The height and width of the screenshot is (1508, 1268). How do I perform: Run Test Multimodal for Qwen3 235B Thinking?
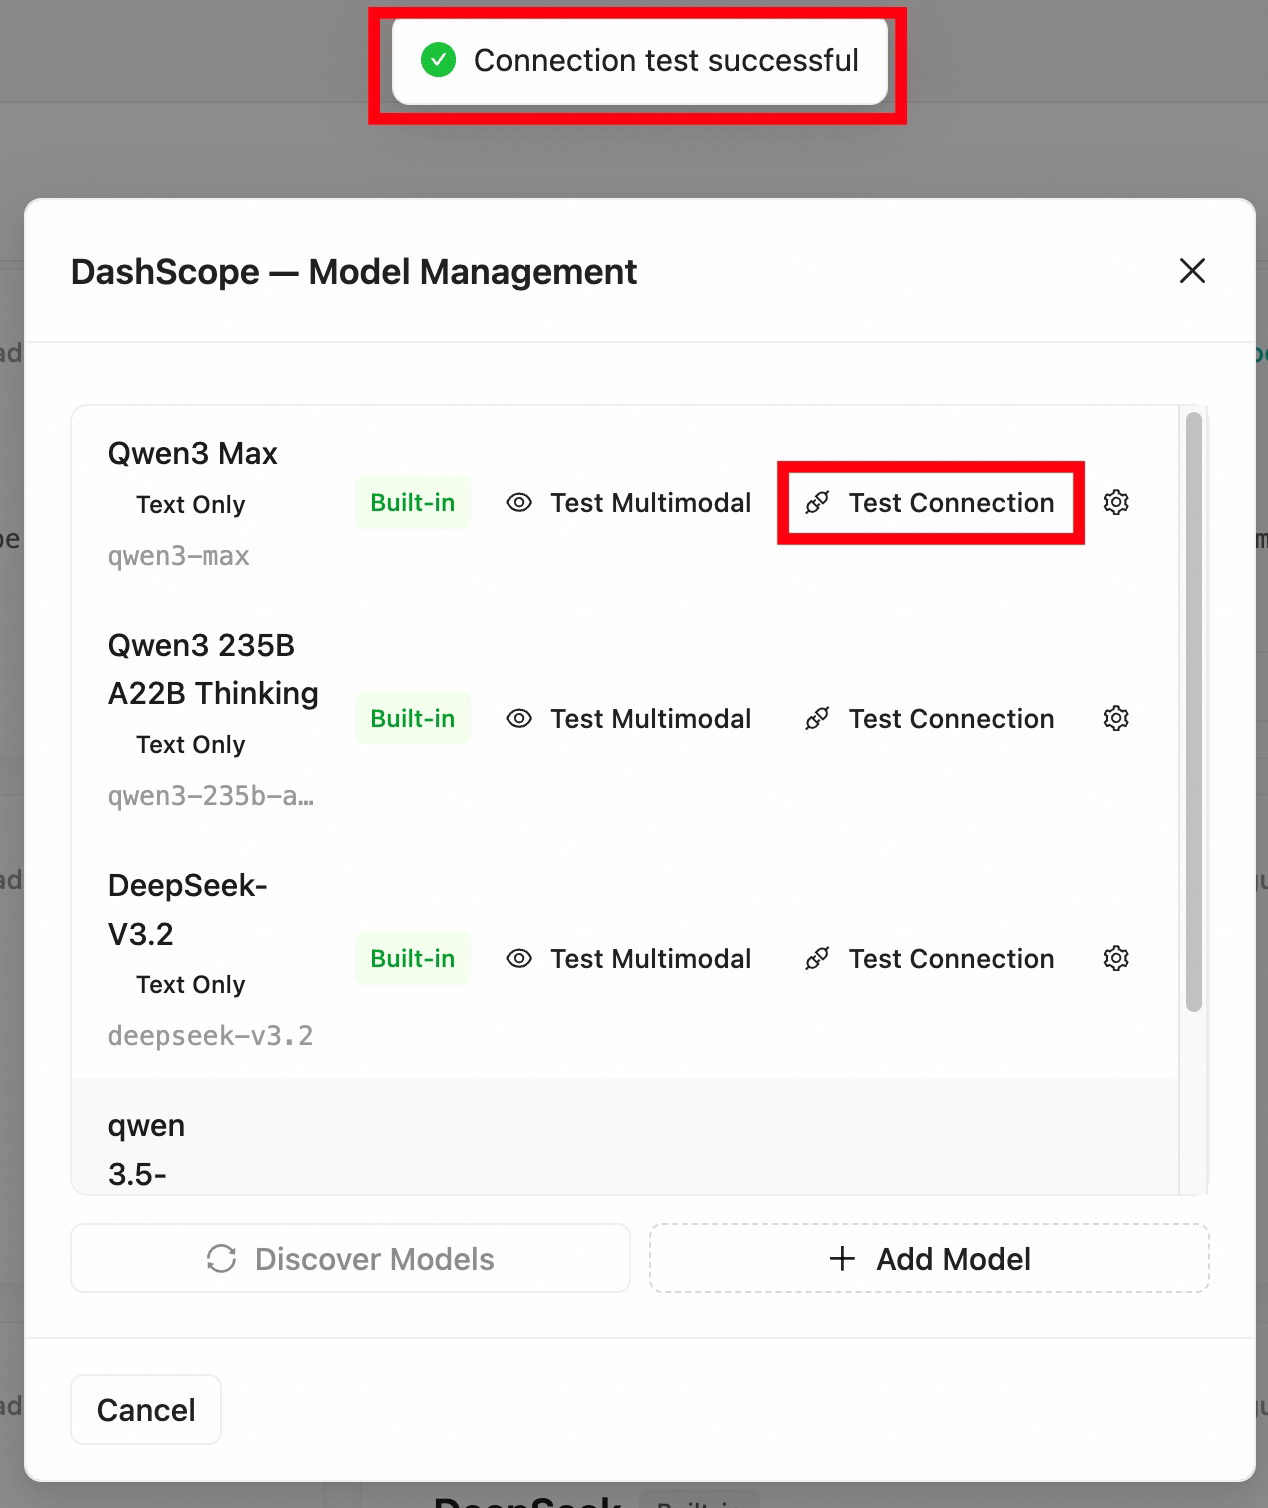629,718
